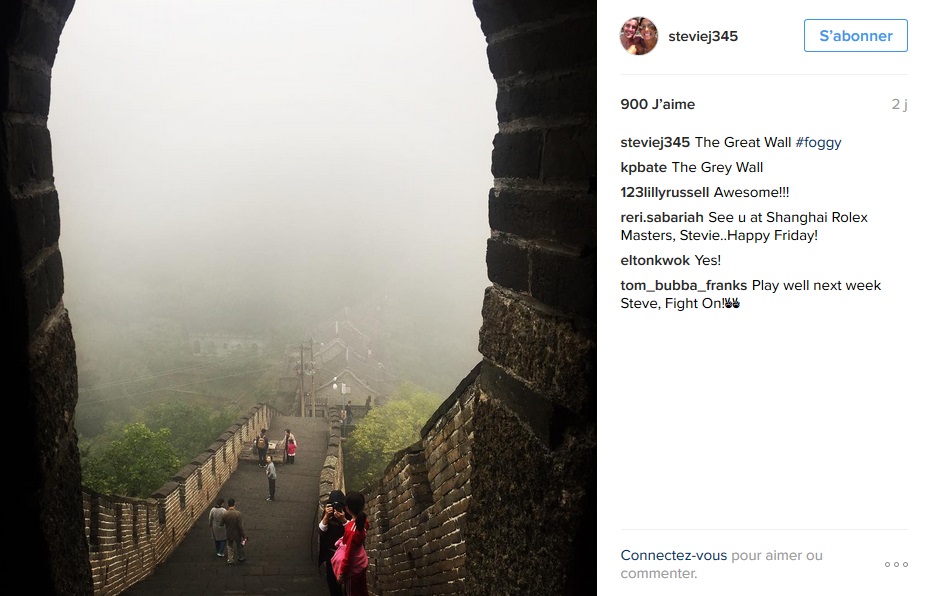Viewport: 929px width, 596px height.
Task: Click the 'Awesome!!!' comment text
Action: [x=751, y=193]
